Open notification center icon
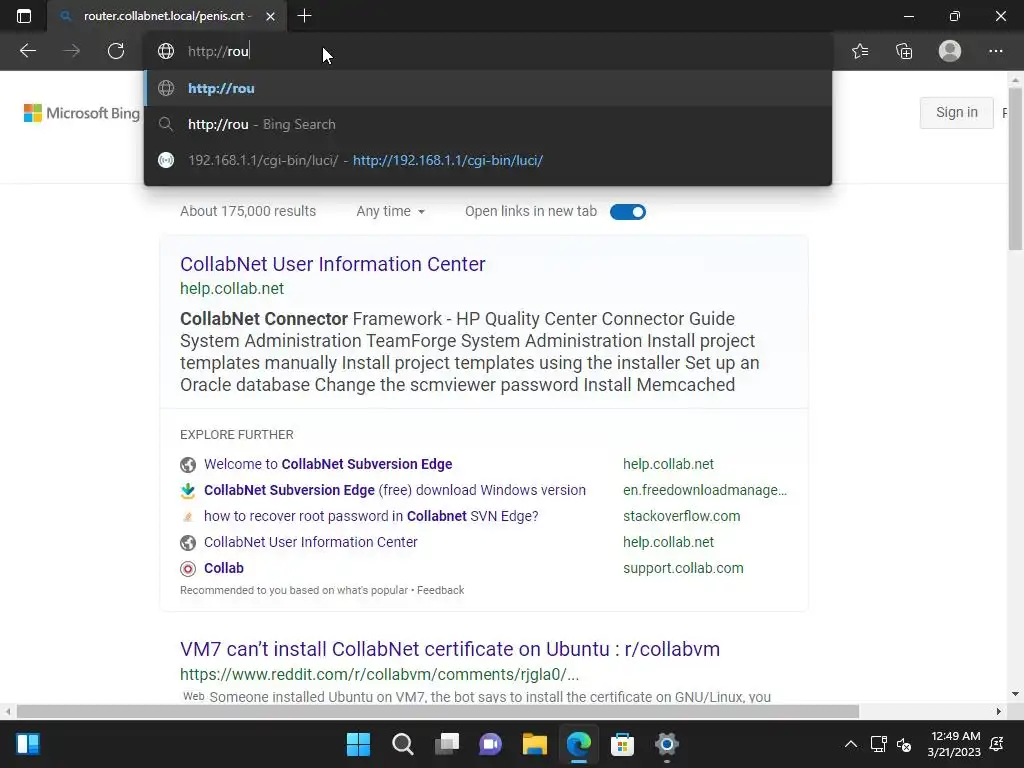The width and height of the screenshot is (1024, 768). pos(997,744)
